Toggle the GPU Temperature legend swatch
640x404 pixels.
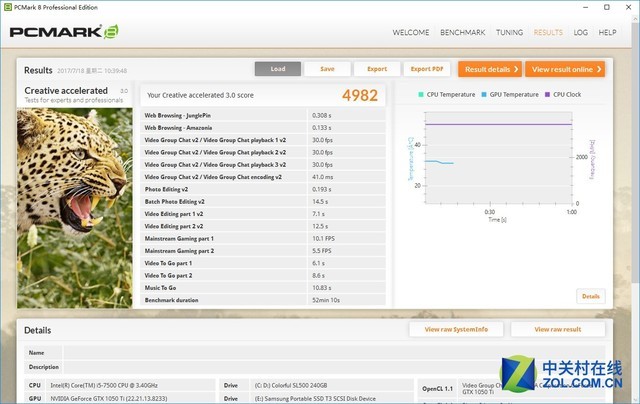pyautogui.click(x=484, y=95)
